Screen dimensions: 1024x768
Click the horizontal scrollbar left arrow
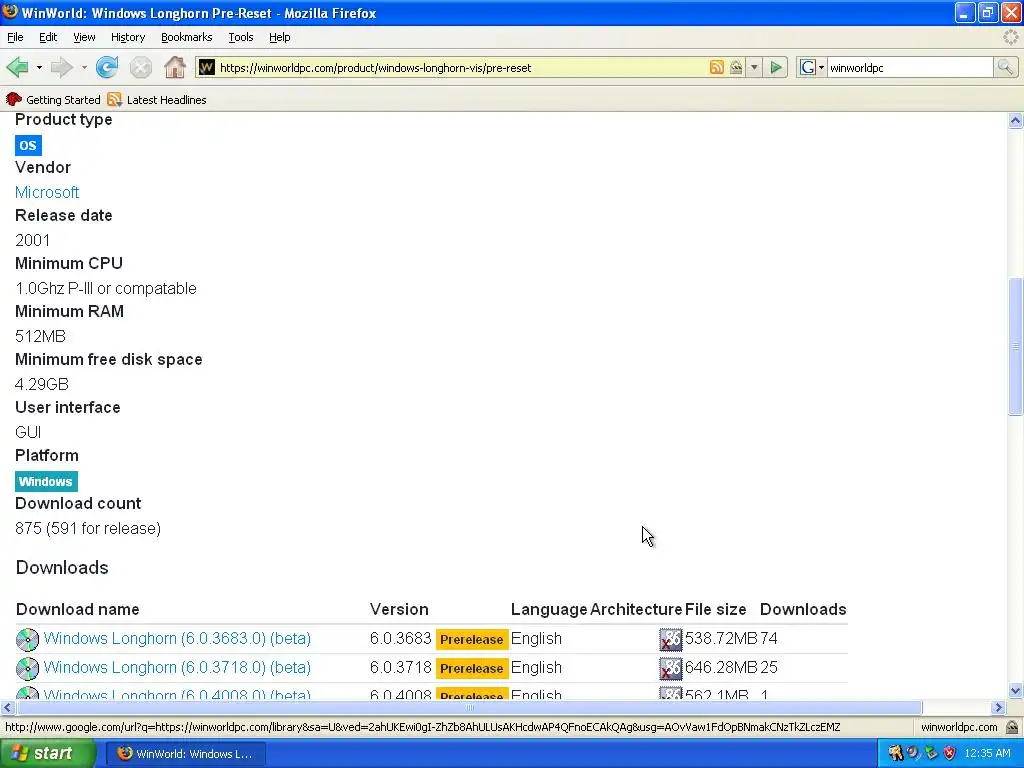[x=8, y=707]
